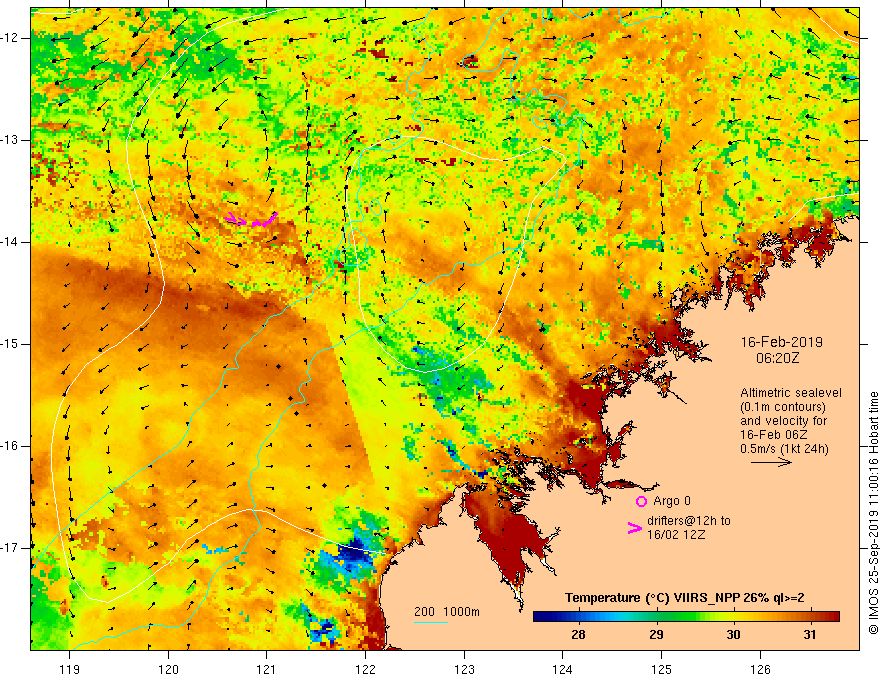The width and height of the screenshot is (880, 680).
Task: Click the '(0.1m contours)' text
Action: coord(783,407)
